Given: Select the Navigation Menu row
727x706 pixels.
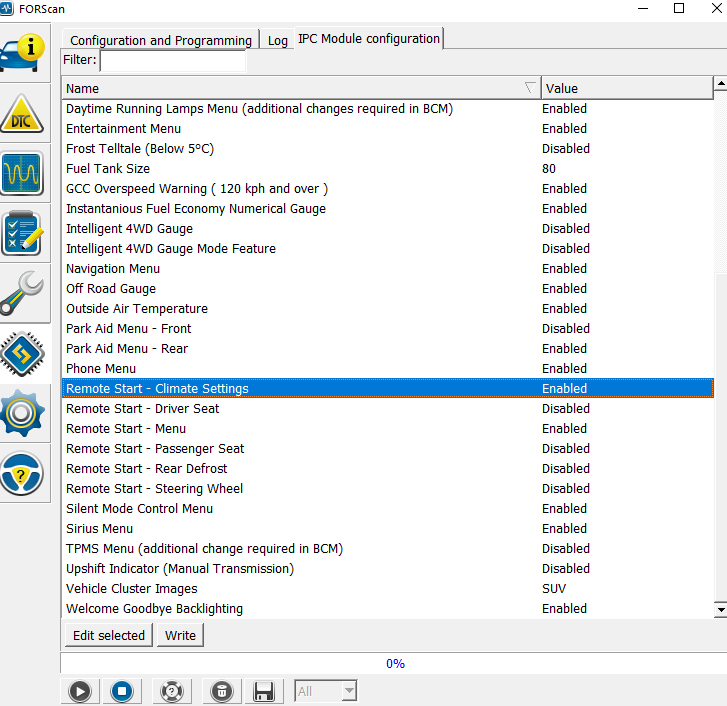Looking at the screenshot, I should pos(388,268).
